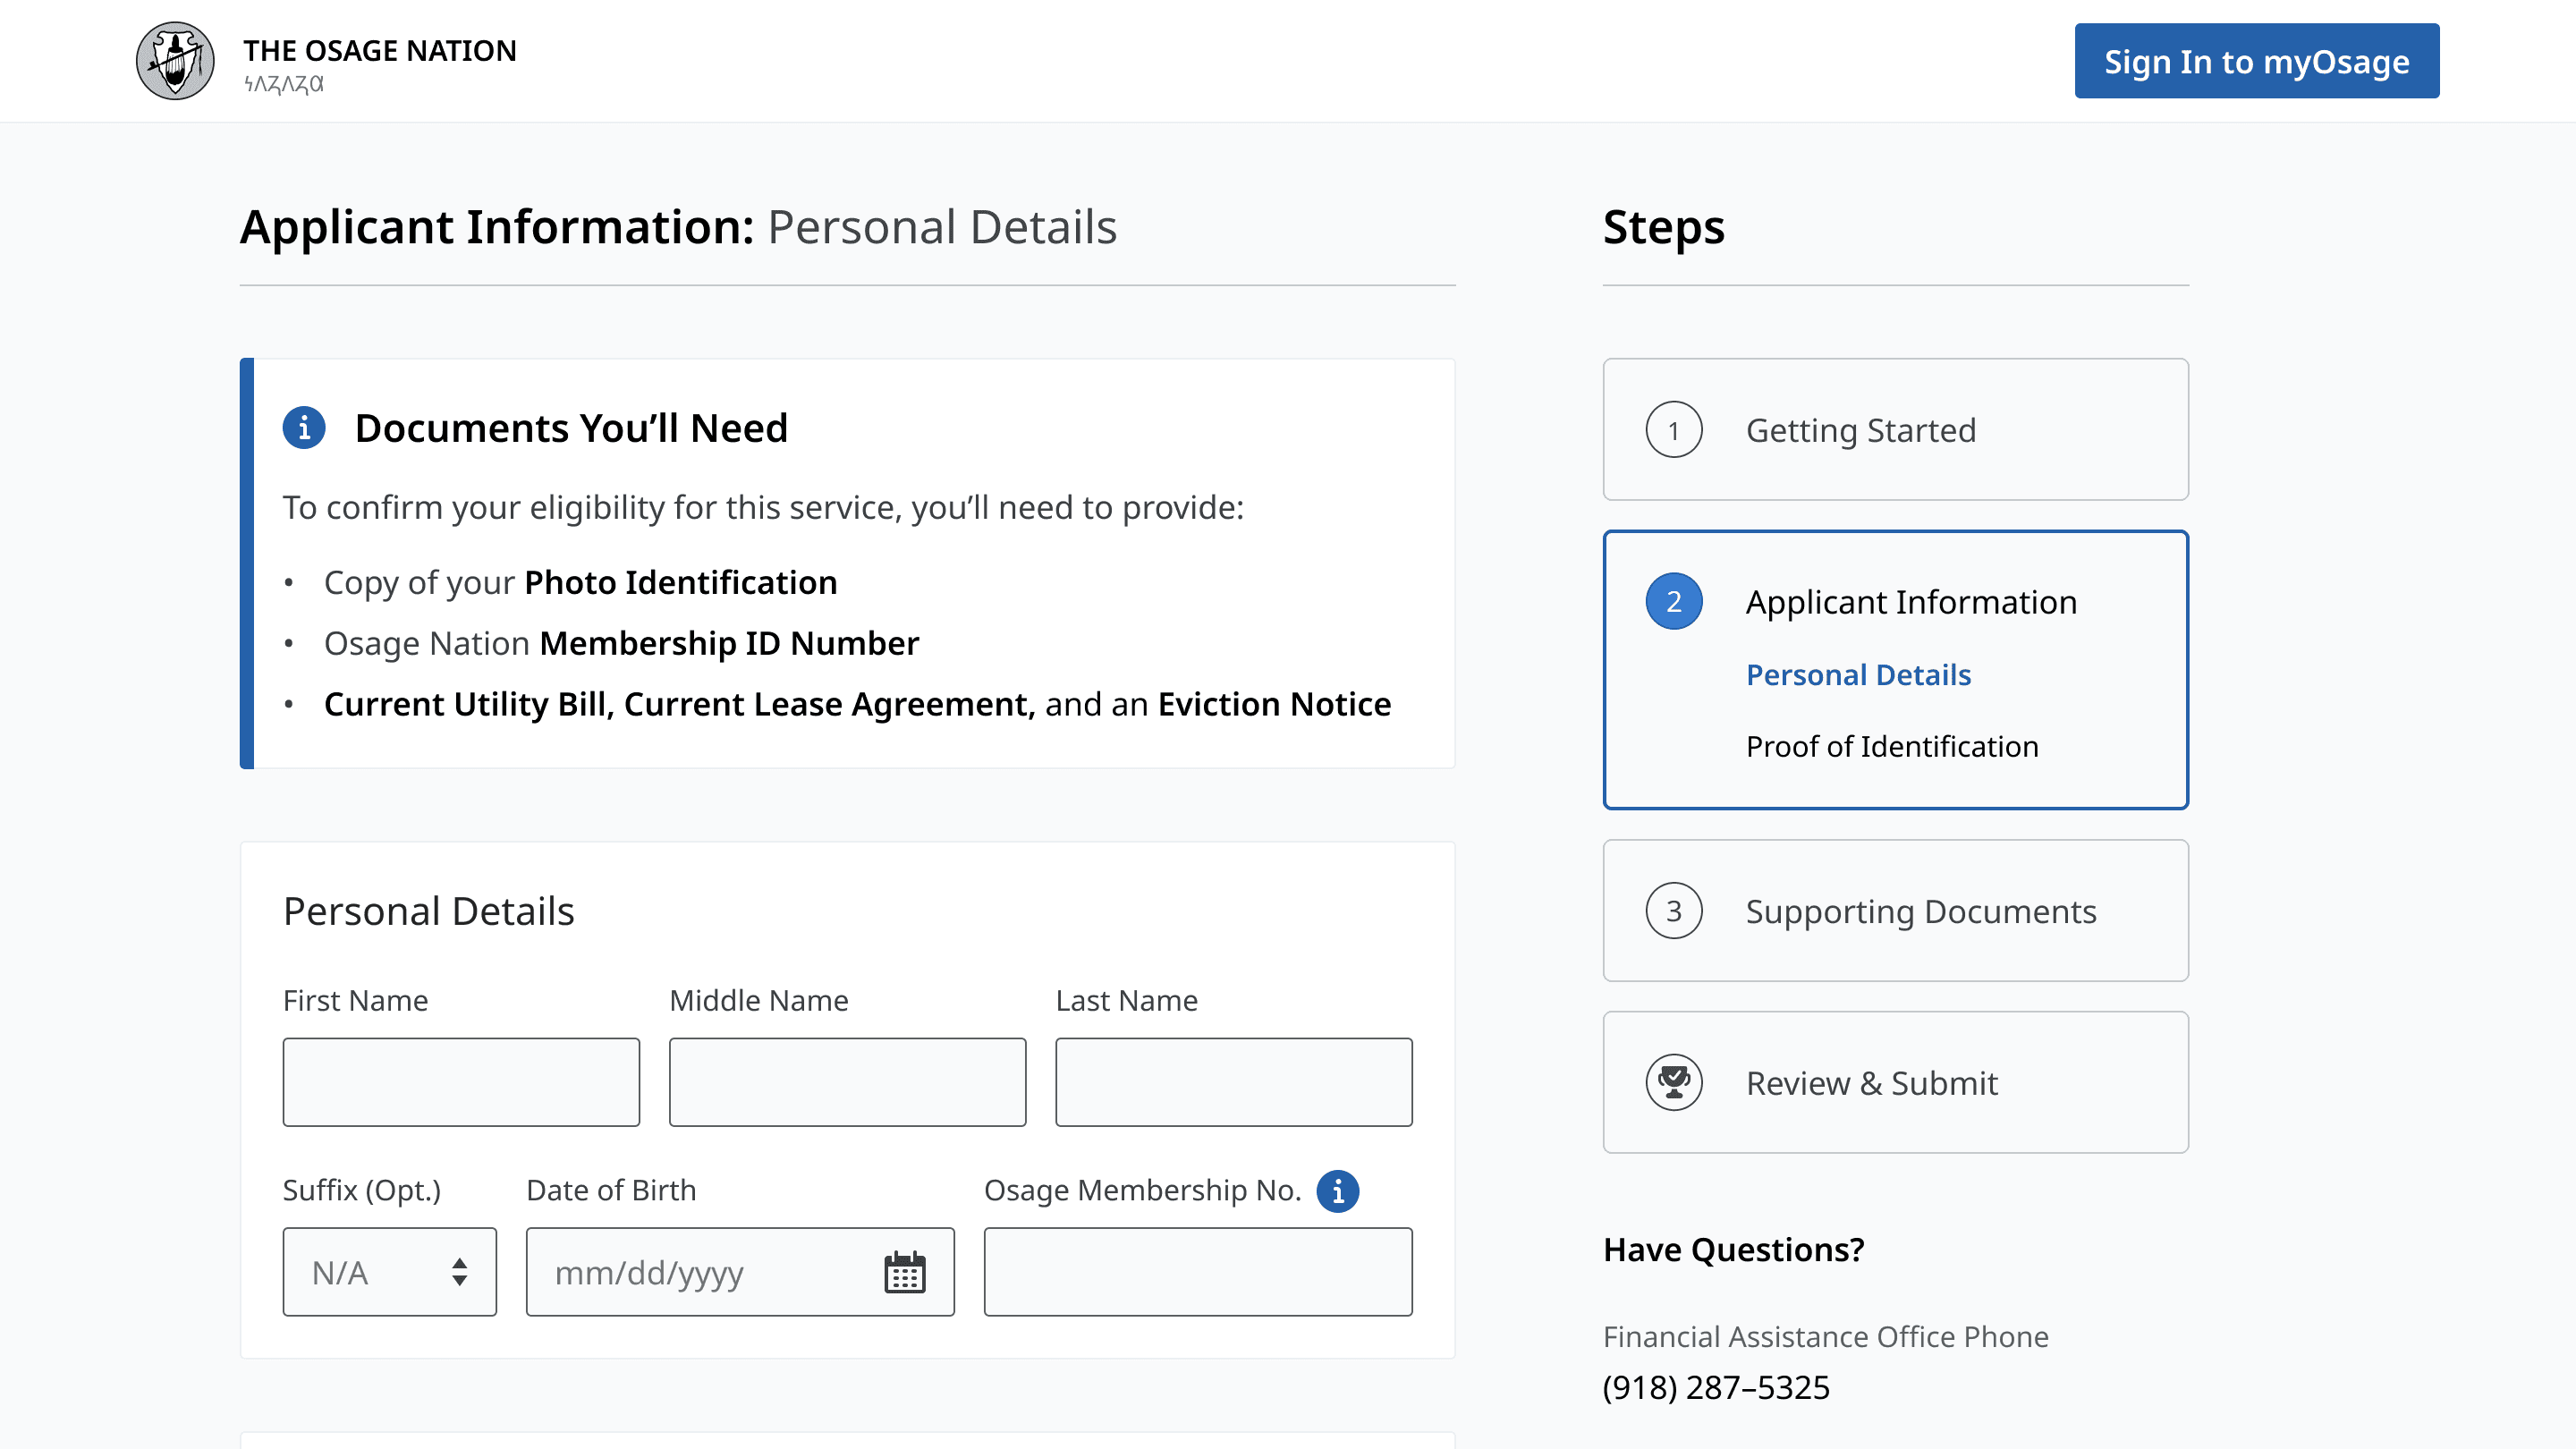Click the Suffix dropdown arrows

point(459,1272)
